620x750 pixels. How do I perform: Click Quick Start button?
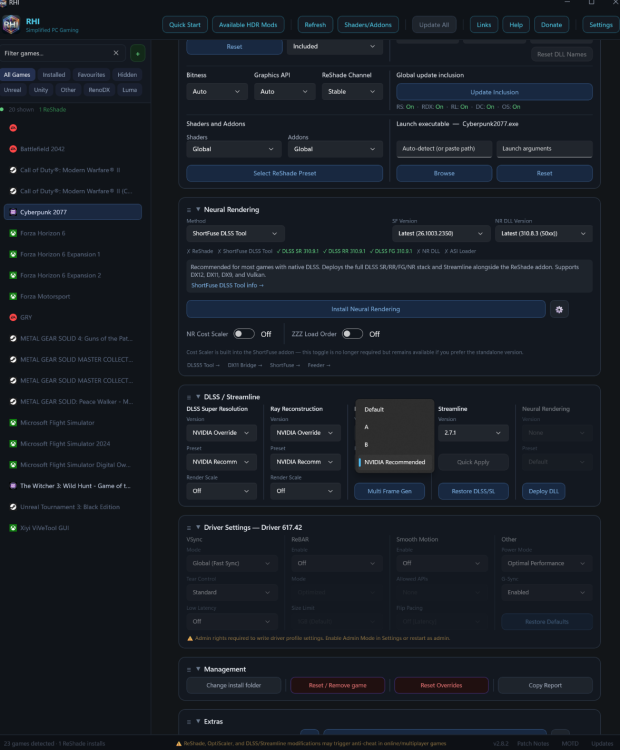pos(185,25)
